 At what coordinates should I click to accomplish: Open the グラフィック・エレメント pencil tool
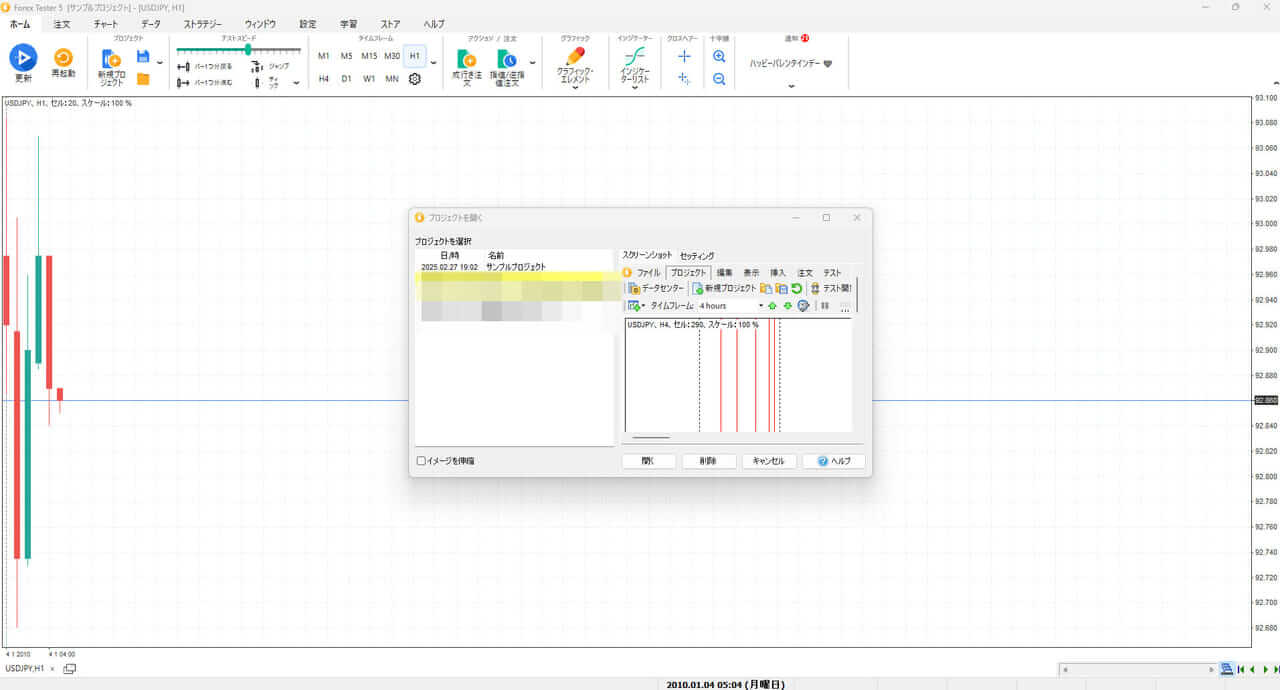click(x=575, y=56)
